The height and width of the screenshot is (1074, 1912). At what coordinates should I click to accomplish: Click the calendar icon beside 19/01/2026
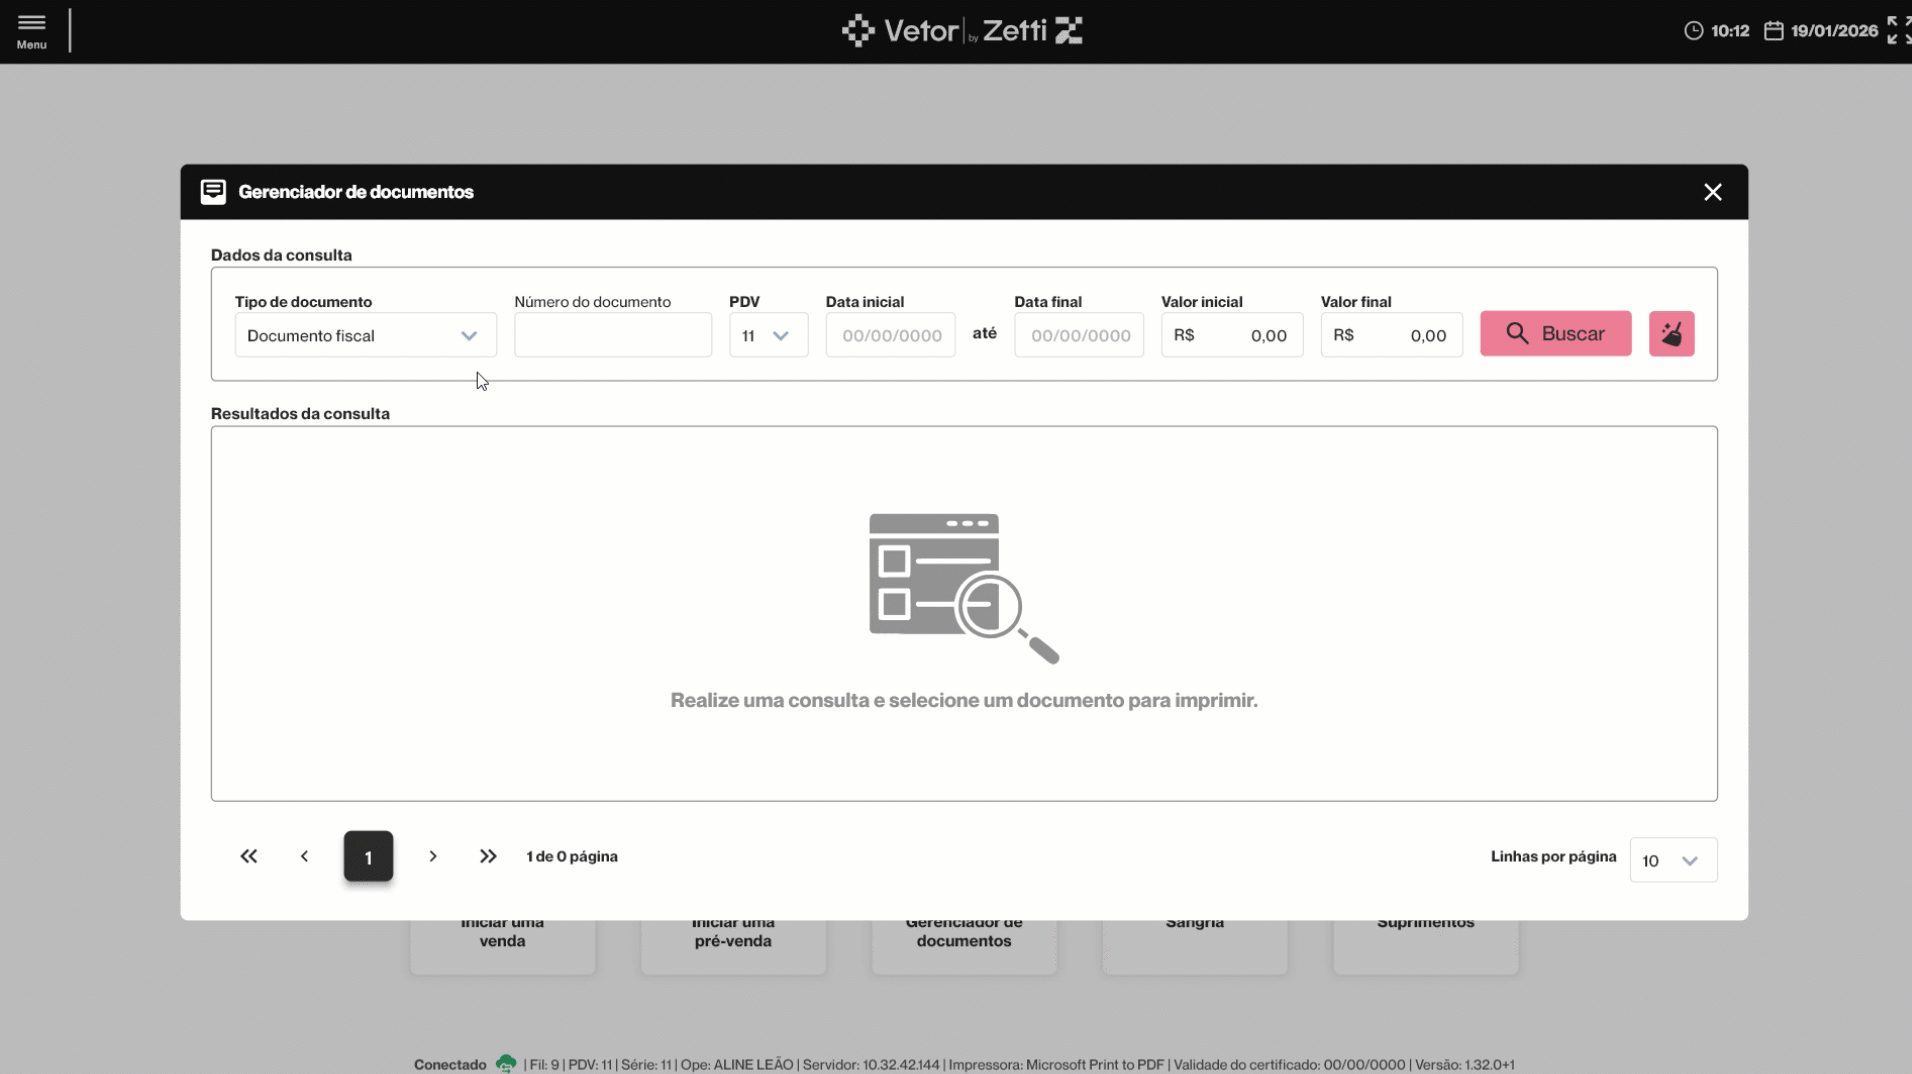1773,31
